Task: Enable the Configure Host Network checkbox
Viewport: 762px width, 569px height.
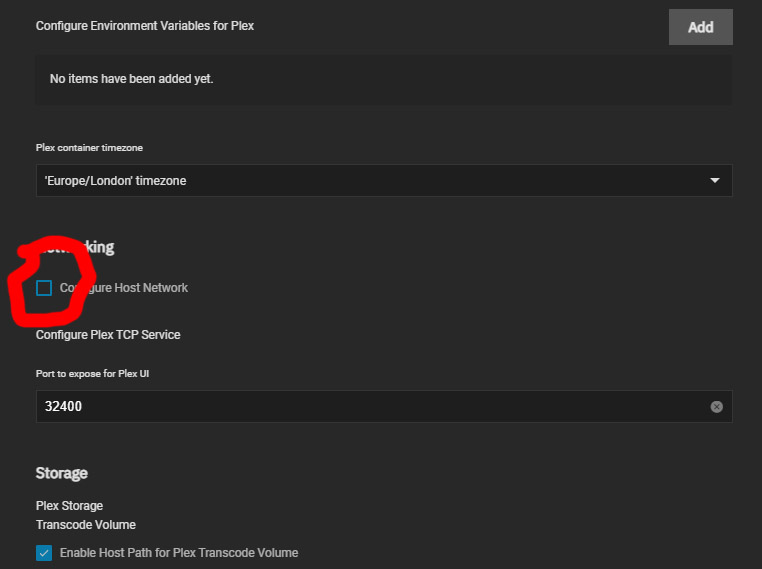Action: (x=44, y=288)
